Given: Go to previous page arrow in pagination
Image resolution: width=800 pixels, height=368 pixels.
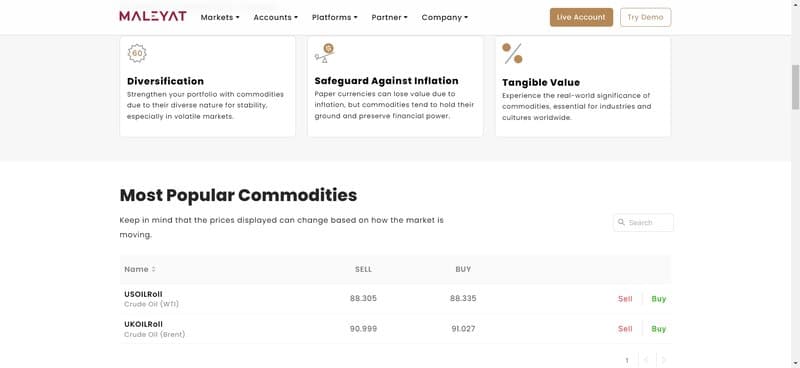Looking at the screenshot, I should [x=646, y=360].
